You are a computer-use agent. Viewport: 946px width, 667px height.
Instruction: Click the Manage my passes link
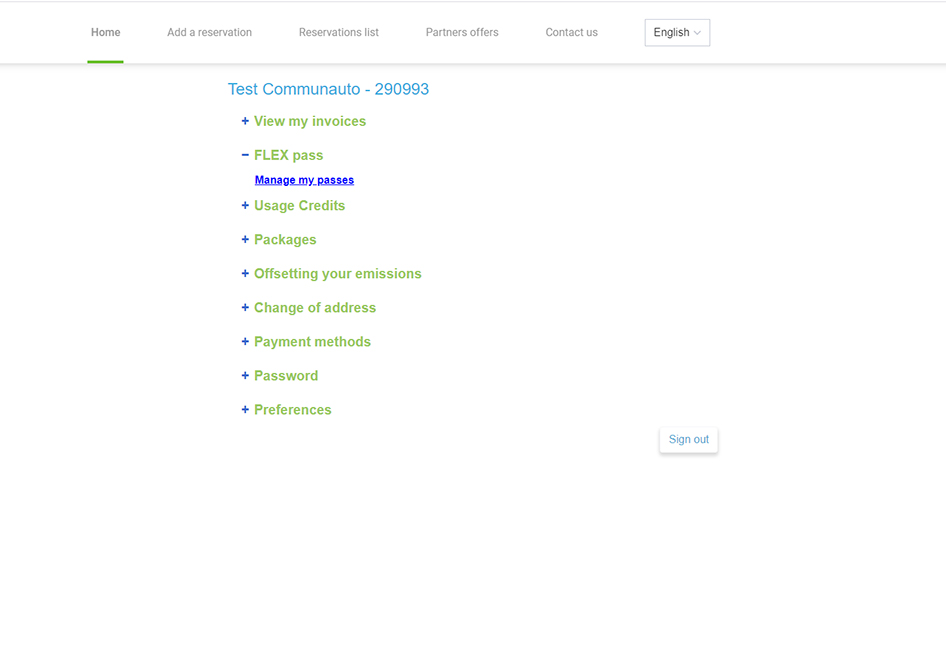(x=304, y=180)
